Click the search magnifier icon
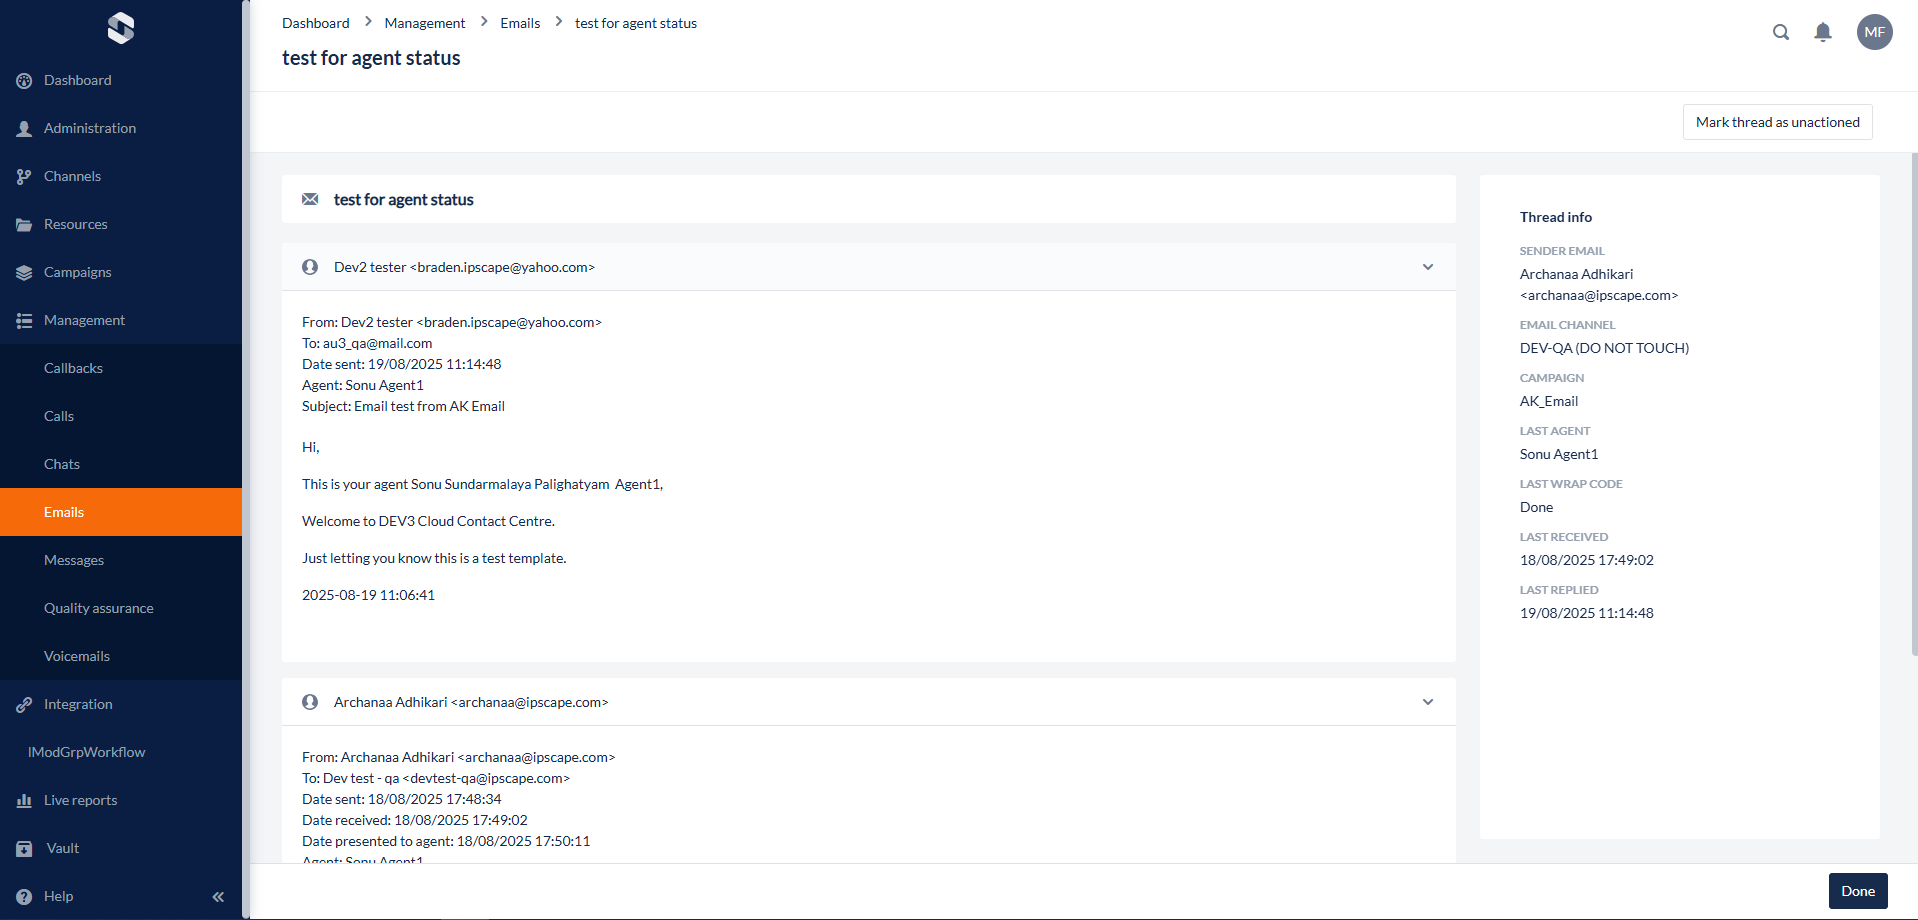The width and height of the screenshot is (1918, 920). pyautogui.click(x=1781, y=32)
